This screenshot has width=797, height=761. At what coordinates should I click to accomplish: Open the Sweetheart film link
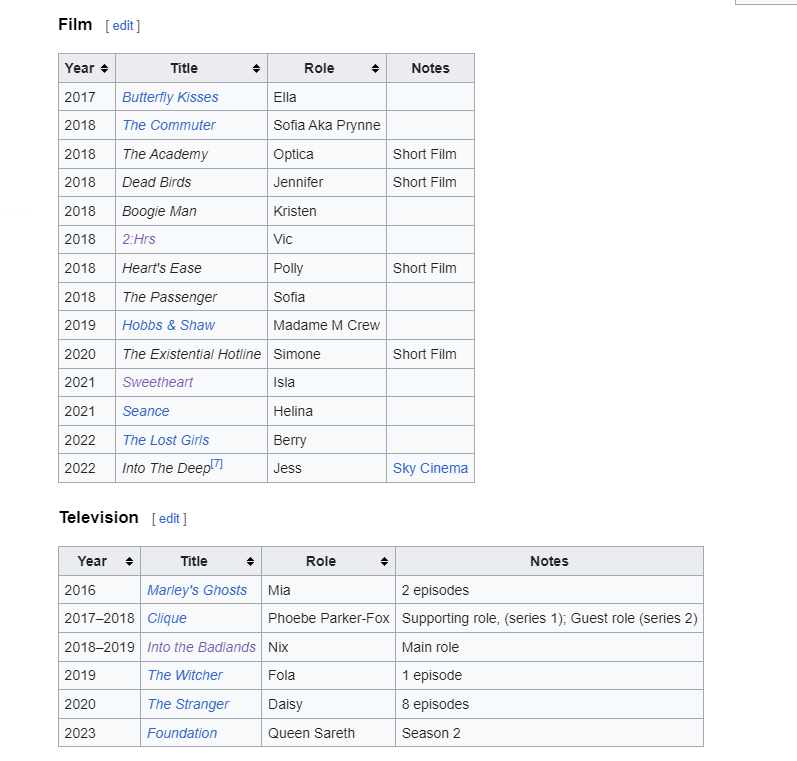tap(158, 382)
